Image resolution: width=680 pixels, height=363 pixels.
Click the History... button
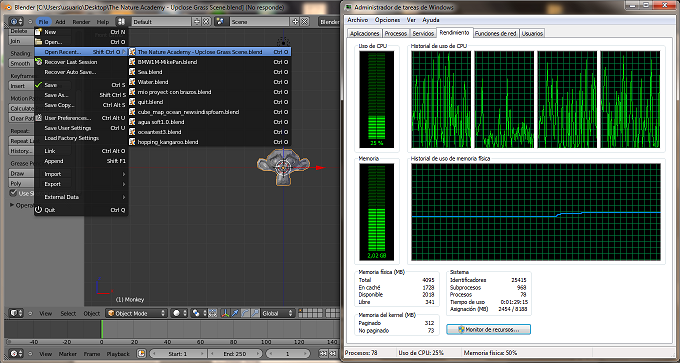coord(21,151)
